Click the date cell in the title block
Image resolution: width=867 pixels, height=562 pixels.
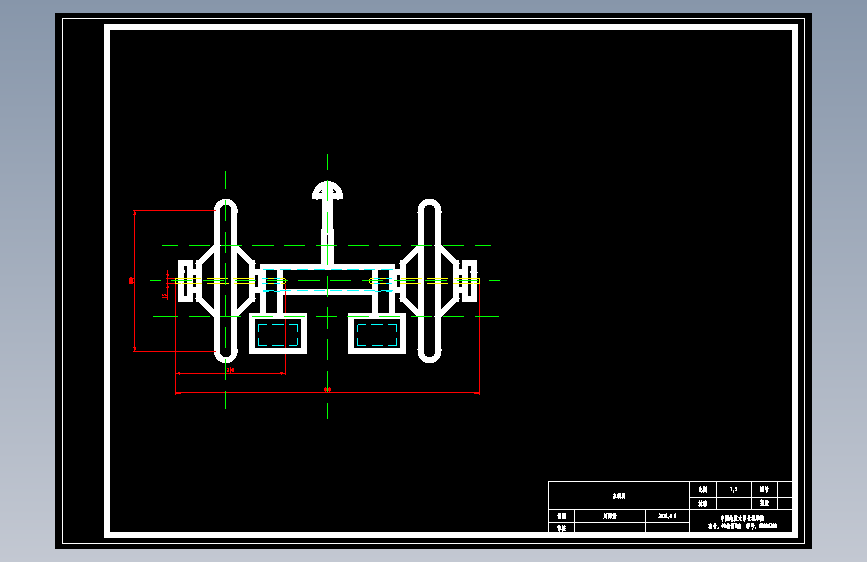click(x=667, y=516)
